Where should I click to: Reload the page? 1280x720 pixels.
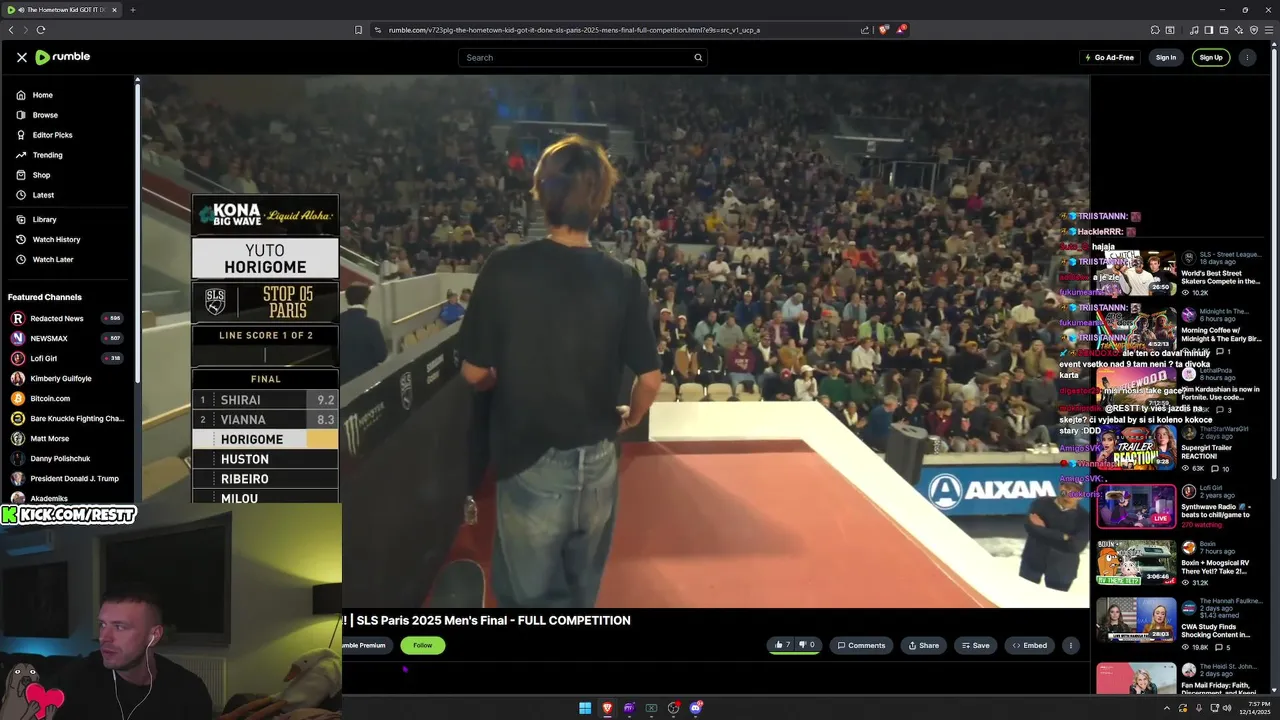(41, 30)
